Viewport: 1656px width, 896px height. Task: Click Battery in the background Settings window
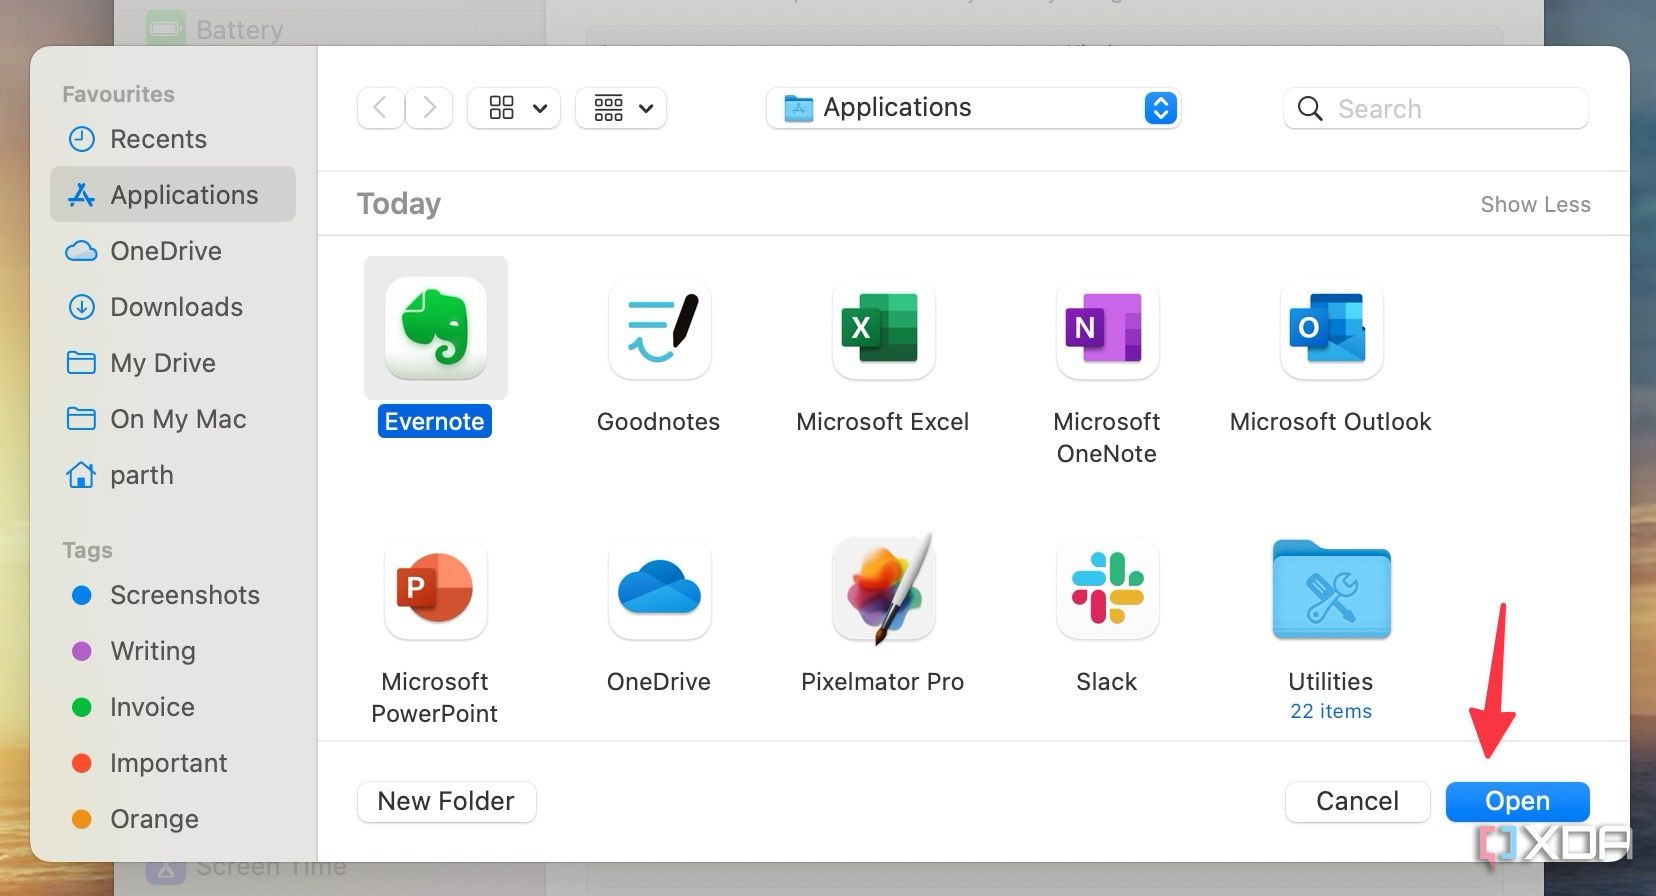coord(239,30)
